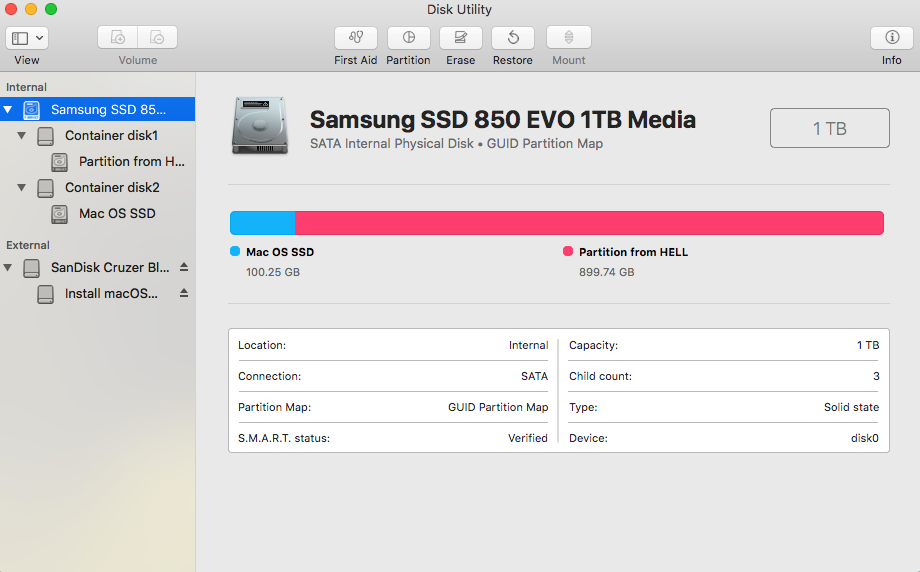Screen dimensions: 920x572
Task: Click the Child count value 3
Action: click(876, 376)
